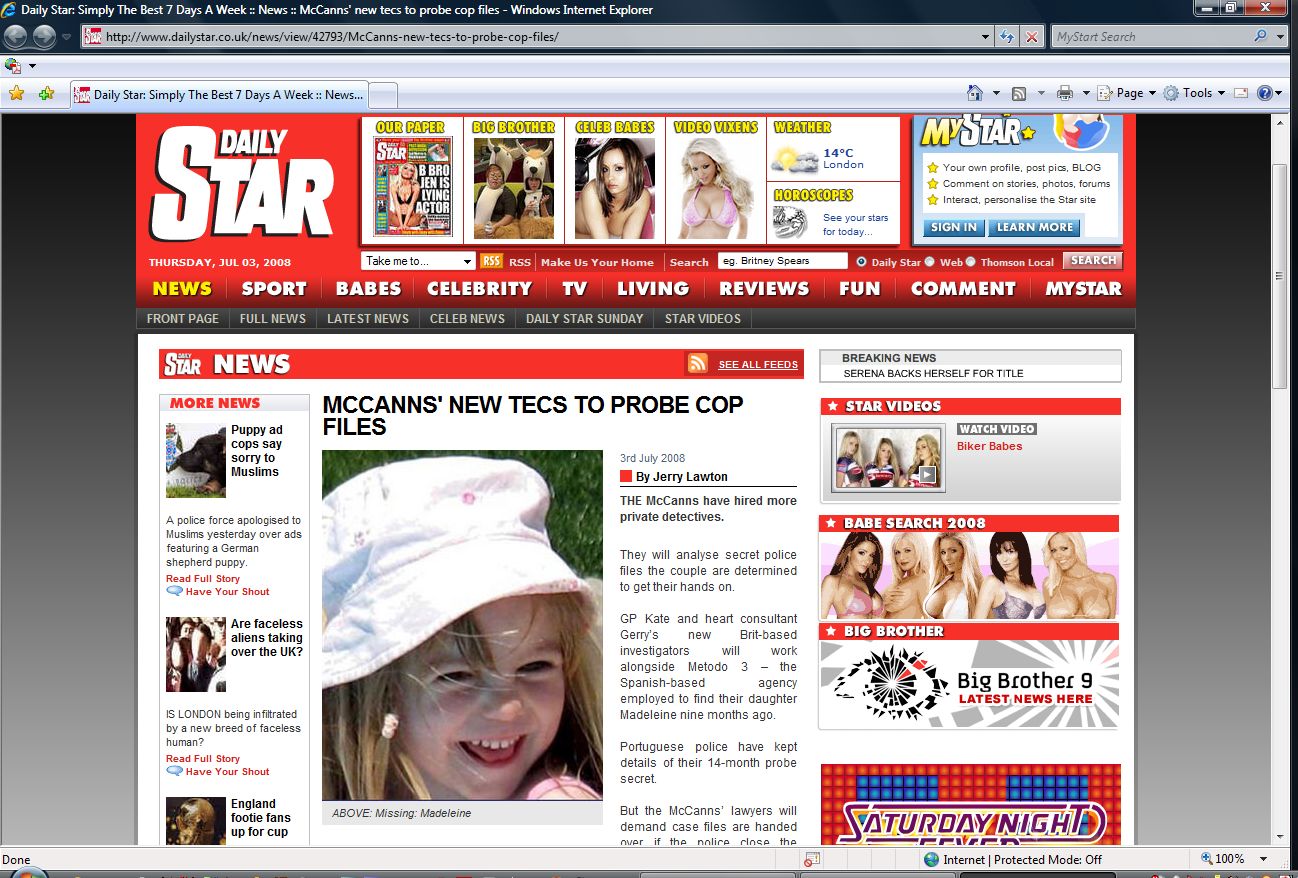Click the browser Back arrow button

pos(16,37)
